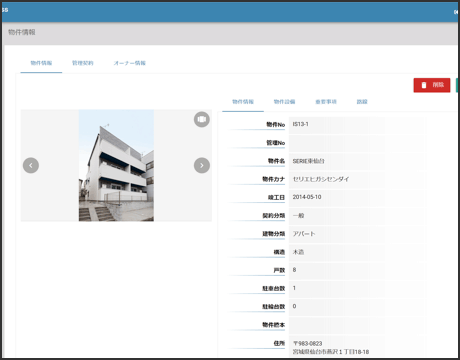Switch to the 管理契約 tab
Viewport: 460px width, 360px height.
83,63
